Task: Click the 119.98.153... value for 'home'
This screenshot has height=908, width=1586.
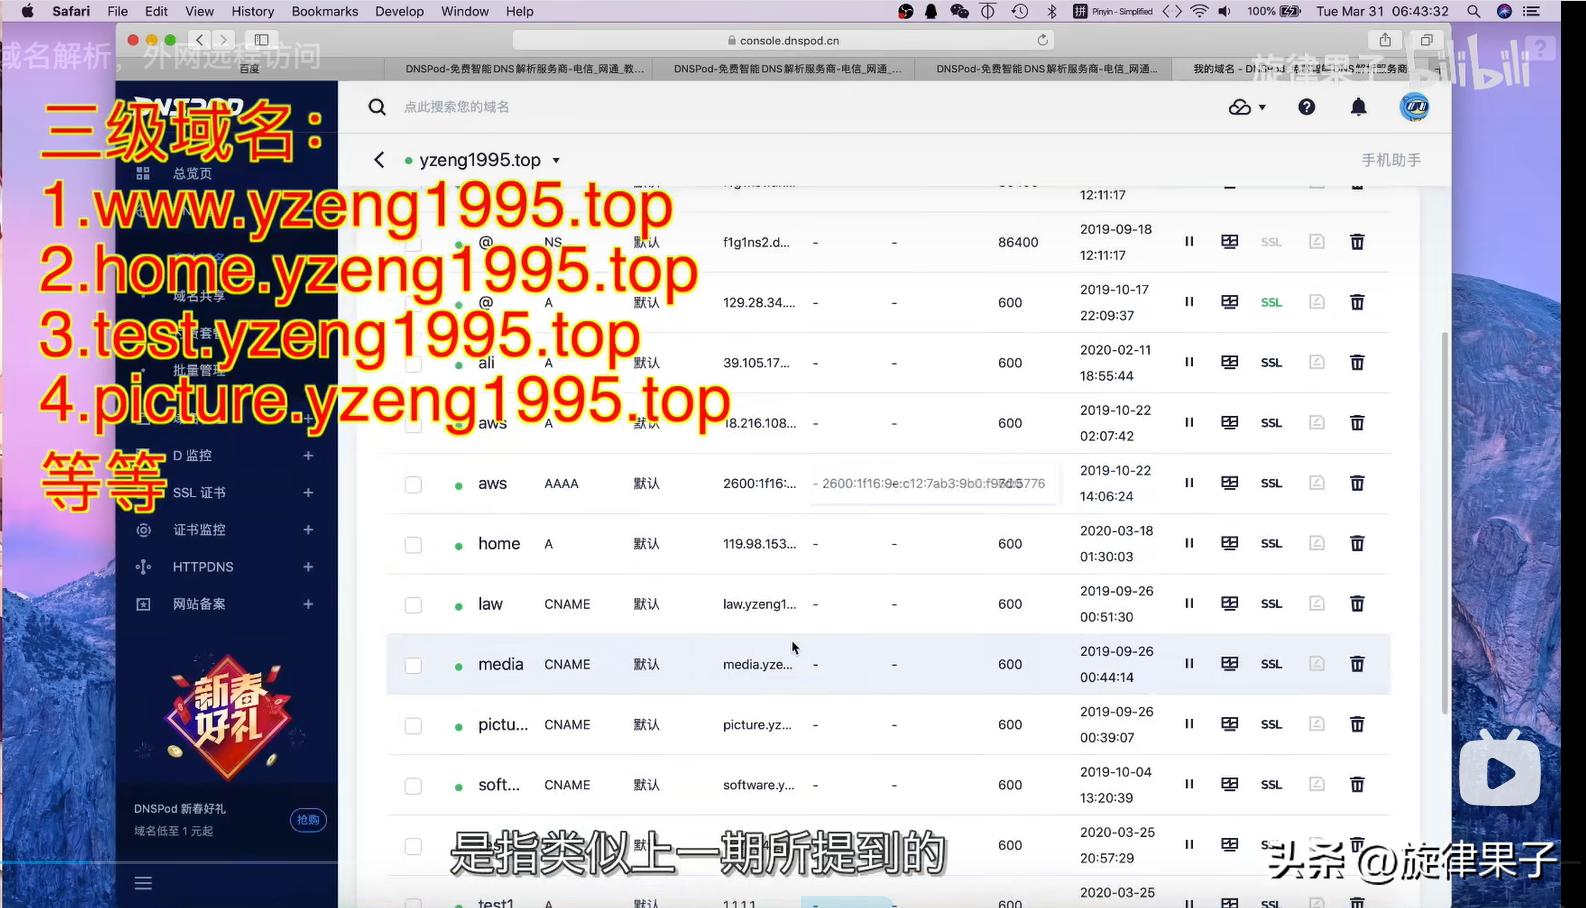Action: tap(760, 544)
